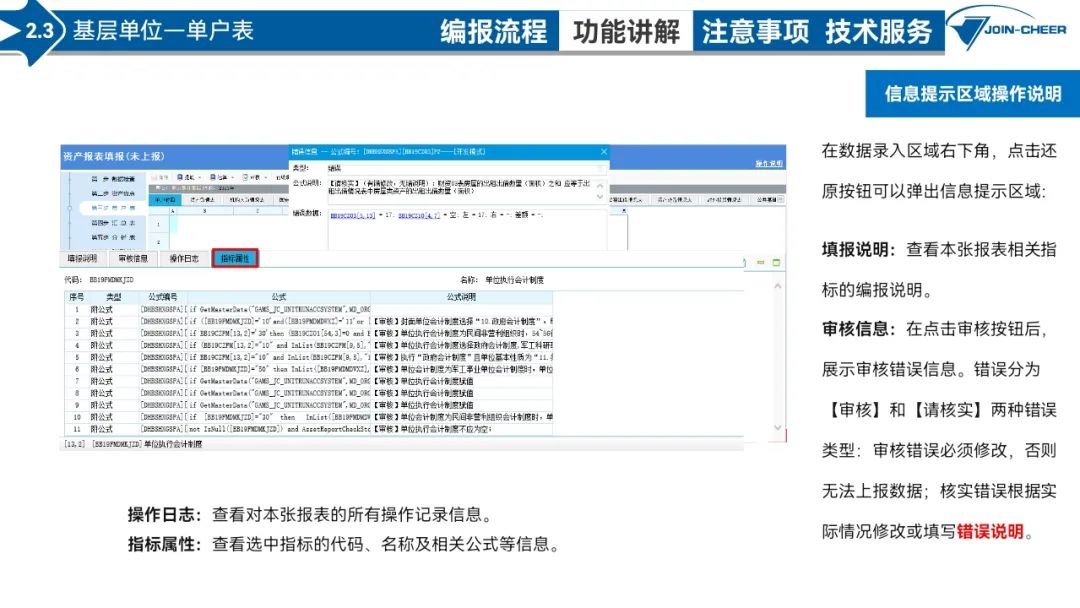The image size is (1080, 608).
Task: Click the green minimize panel icon
Action: tap(761, 262)
